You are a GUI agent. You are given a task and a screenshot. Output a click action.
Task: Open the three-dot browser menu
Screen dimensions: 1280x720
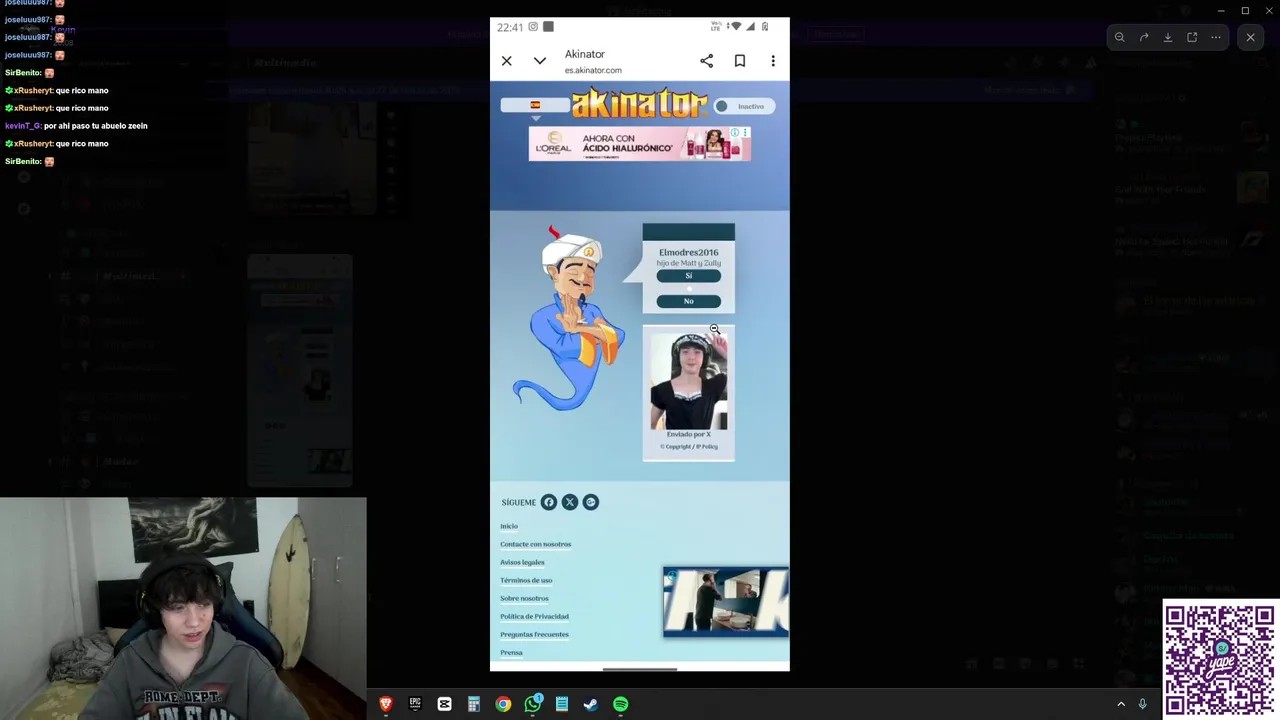click(x=773, y=61)
